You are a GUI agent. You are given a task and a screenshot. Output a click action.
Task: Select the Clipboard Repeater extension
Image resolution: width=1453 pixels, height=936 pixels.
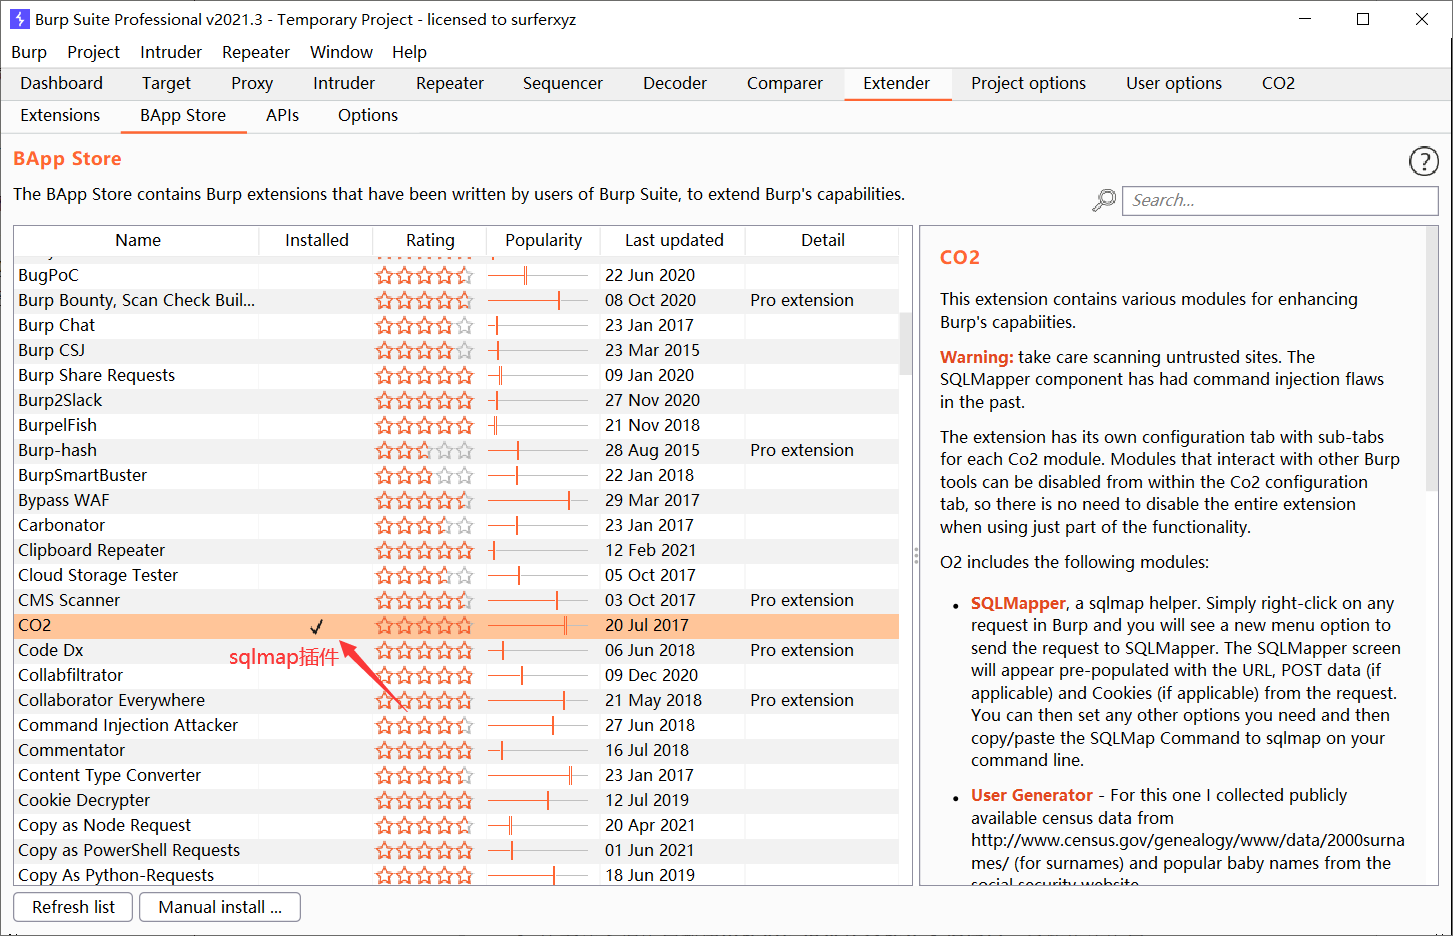click(x=456, y=550)
